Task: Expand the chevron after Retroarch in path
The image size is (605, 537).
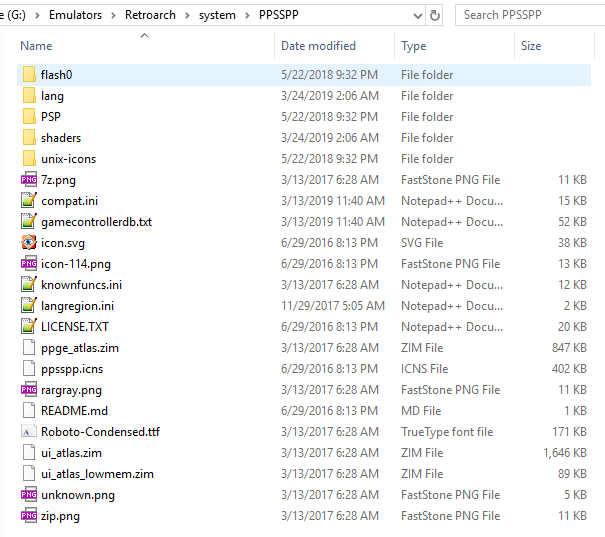Action: click(187, 15)
